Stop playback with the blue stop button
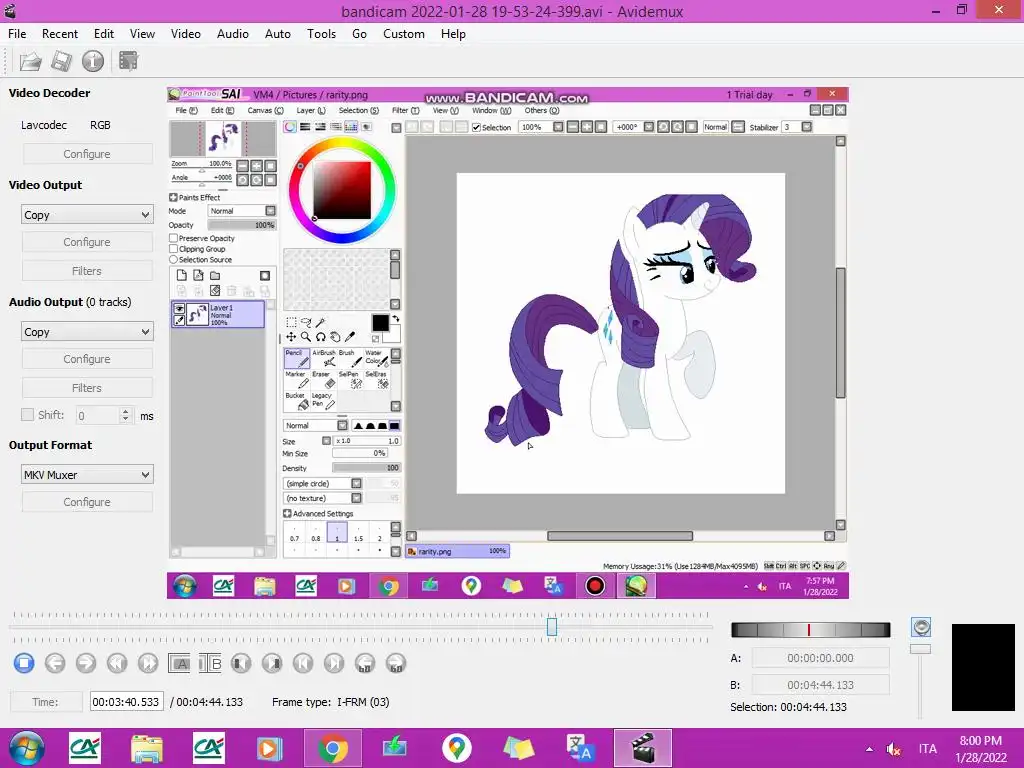 24,664
